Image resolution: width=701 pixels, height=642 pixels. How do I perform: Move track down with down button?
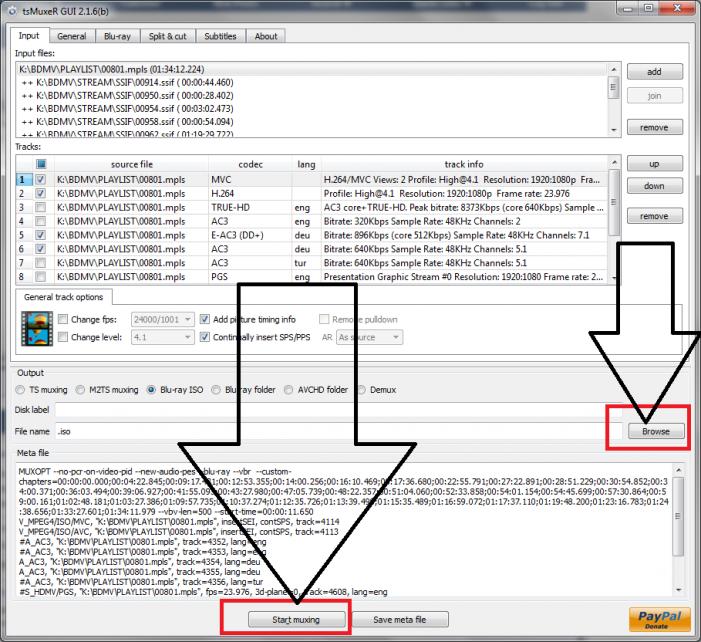coord(655,186)
